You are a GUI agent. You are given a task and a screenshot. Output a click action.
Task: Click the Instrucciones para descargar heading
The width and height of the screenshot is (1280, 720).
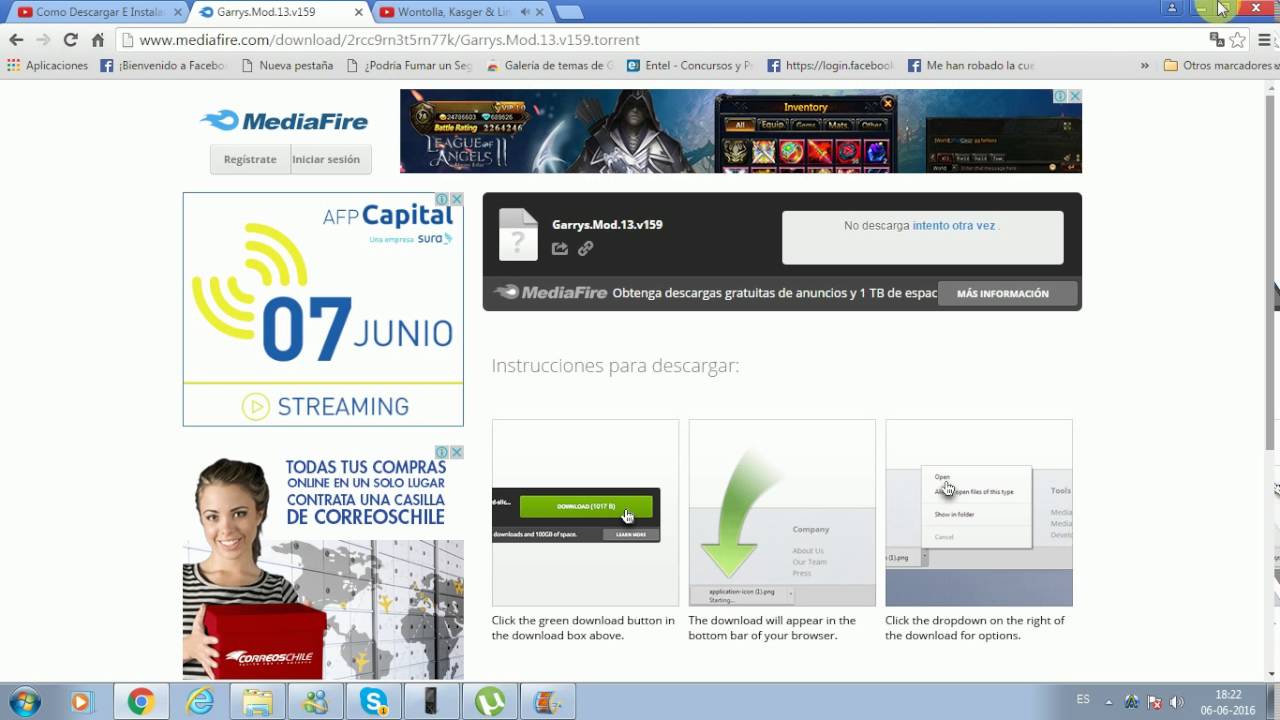click(x=615, y=365)
